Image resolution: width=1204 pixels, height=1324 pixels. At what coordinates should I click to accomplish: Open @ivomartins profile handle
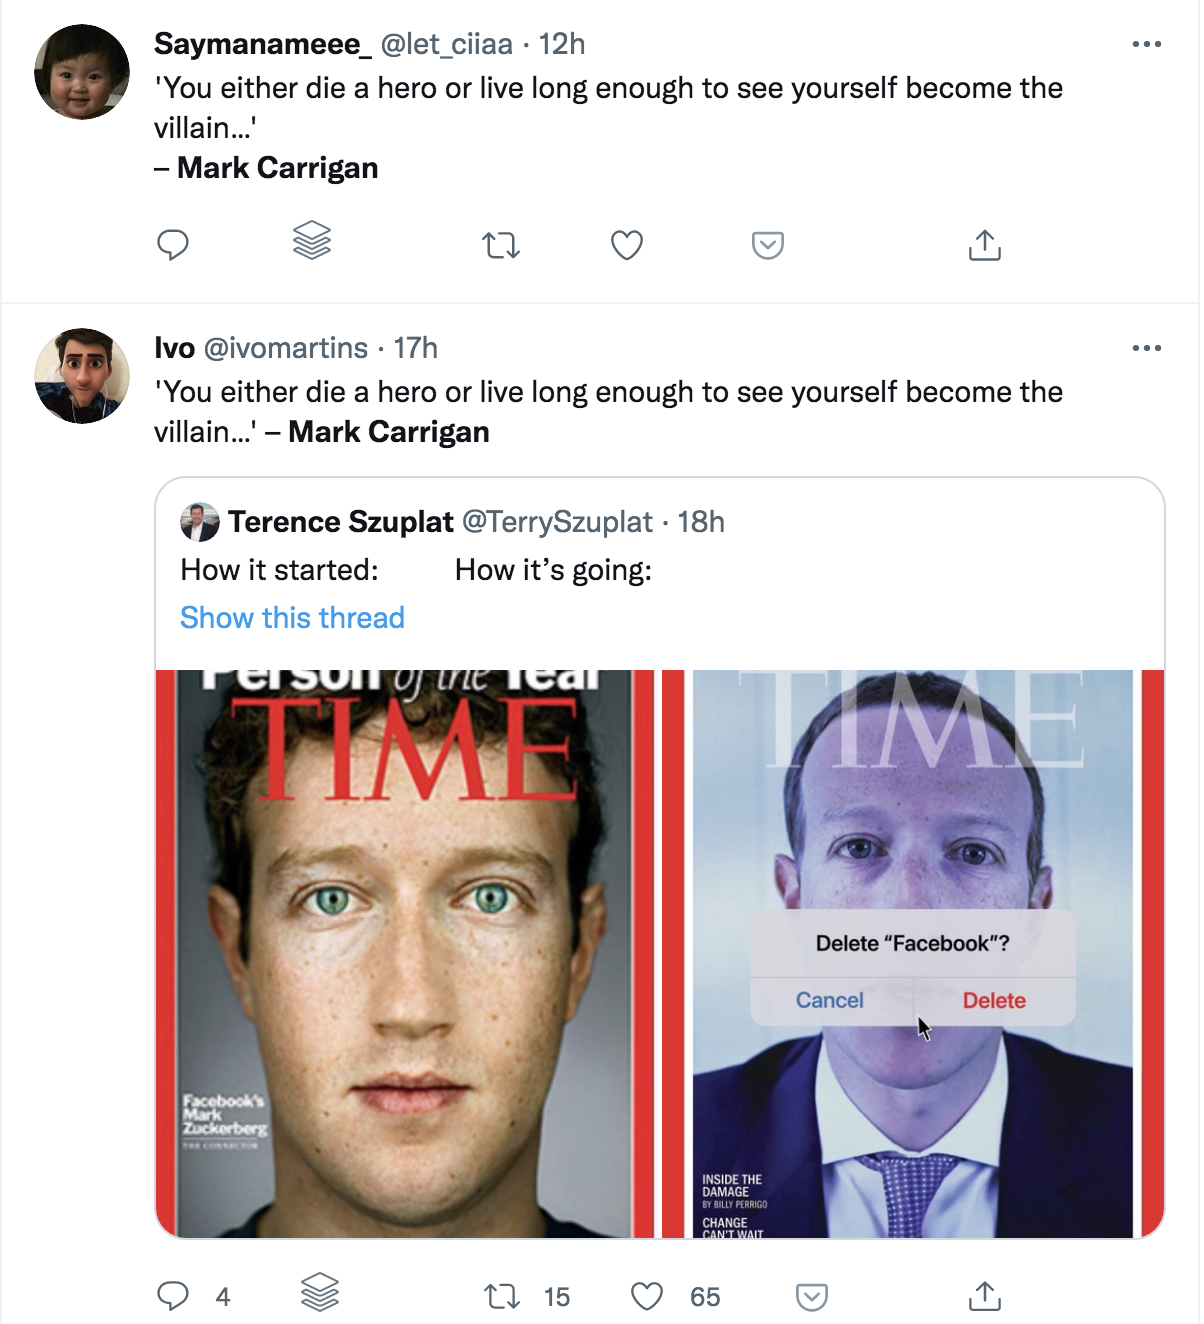(286, 348)
